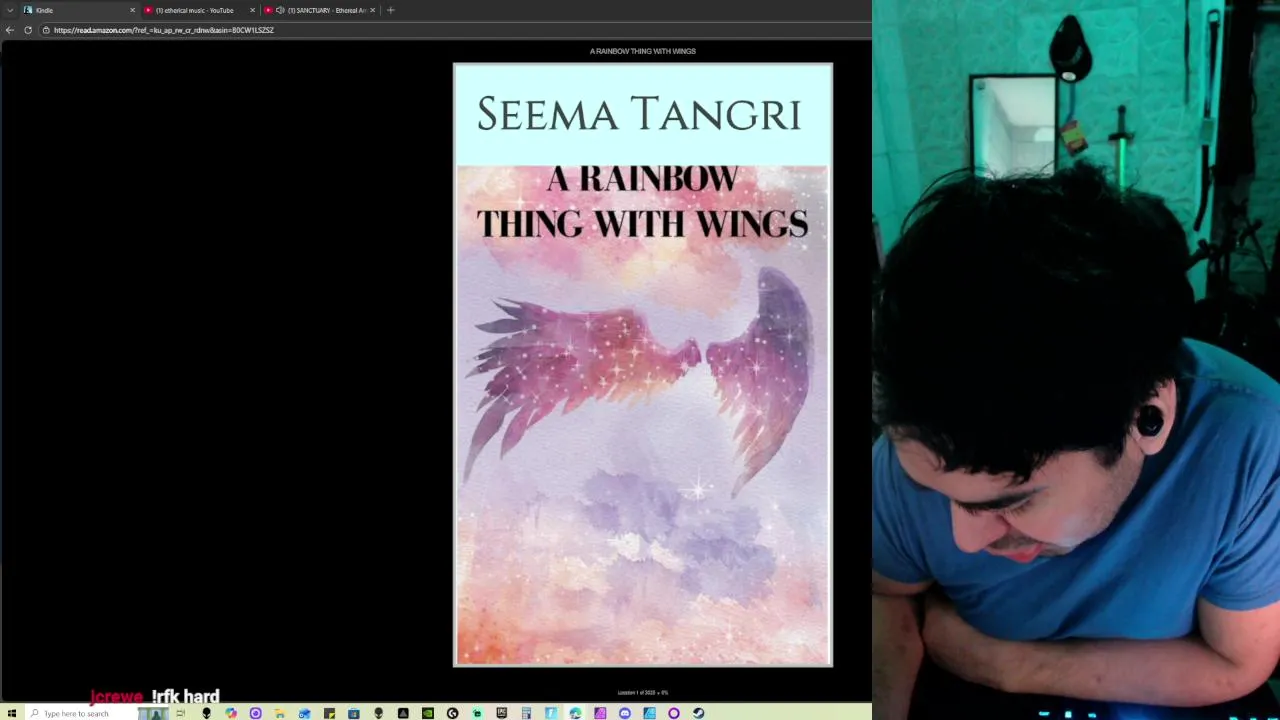Reload the Kindle reader page
Screen dimensions: 1280x720
tap(28, 30)
